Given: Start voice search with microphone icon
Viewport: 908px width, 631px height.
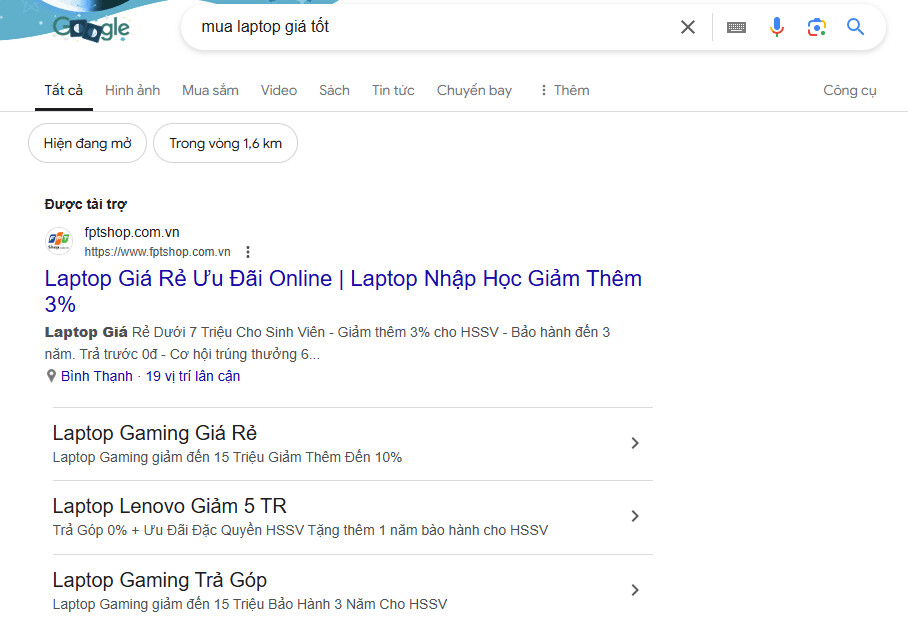Looking at the screenshot, I should click(777, 27).
